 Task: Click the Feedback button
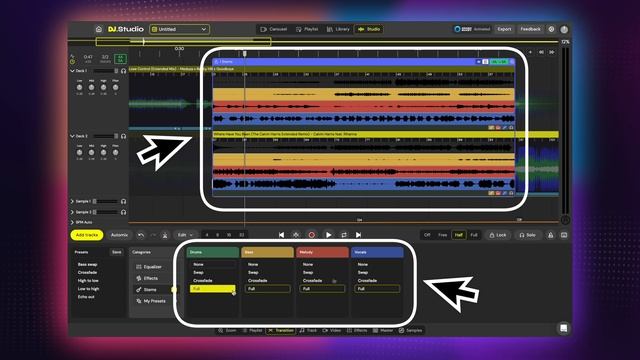tap(530, 29)
